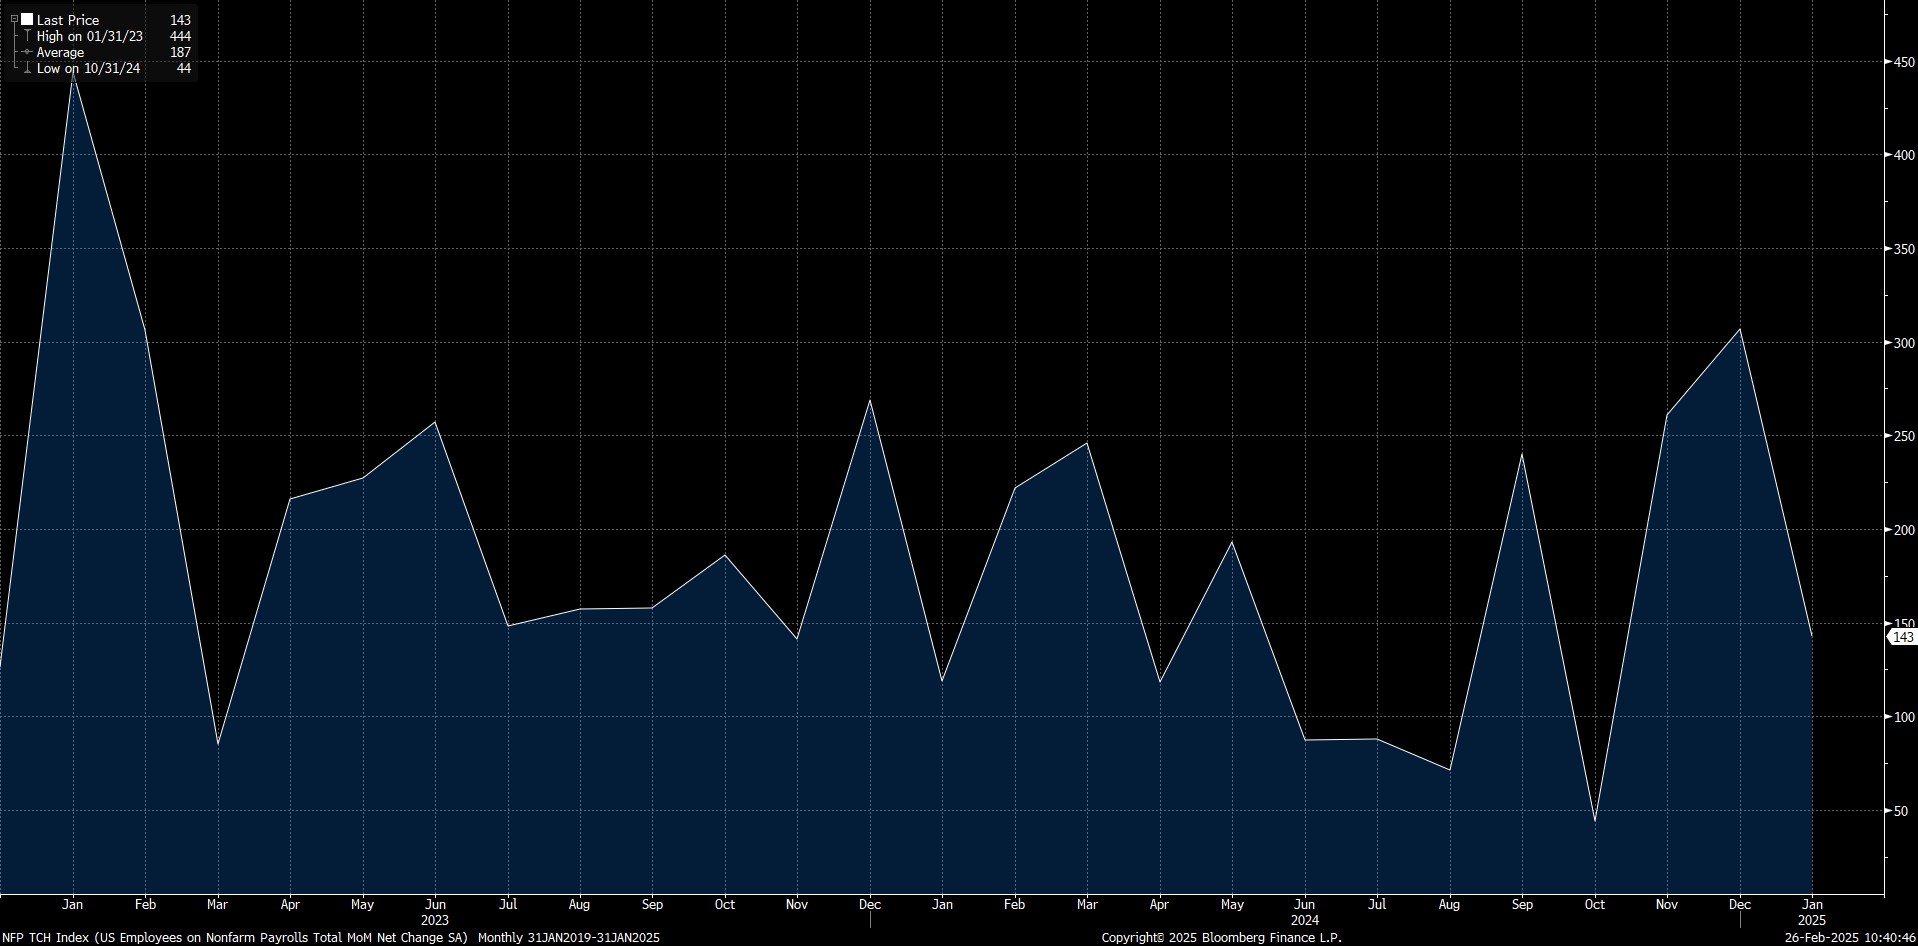Screen dimensions: 1918x946
Task: Click the 2025 year label on x-axis
Action: pyautogui.click(x=1812, y=920)
